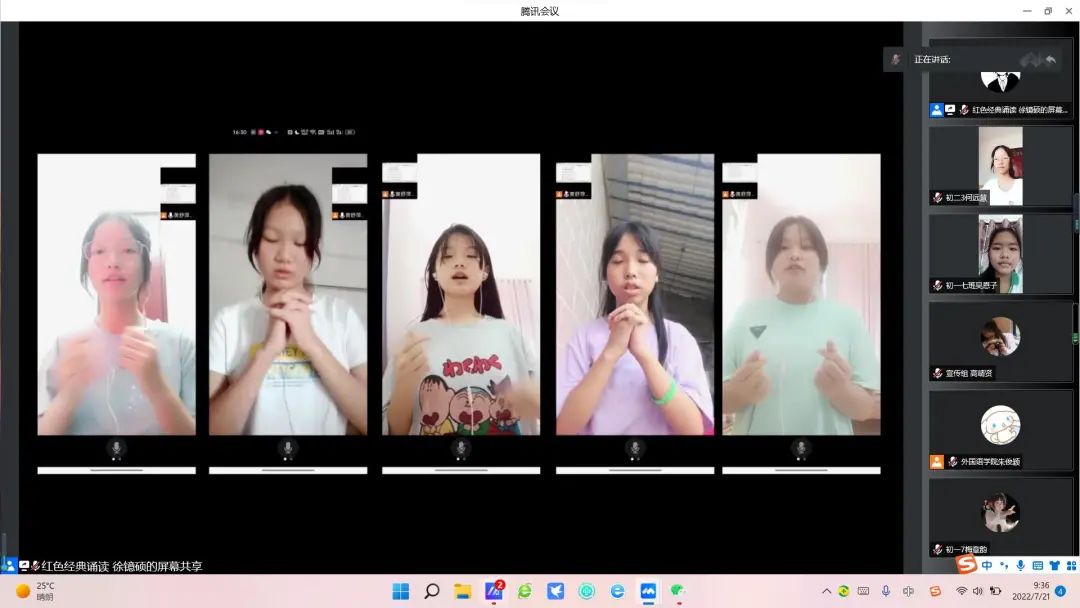Screen dimensions: 1080x608
Task: Open the Sogou toolbox grid menu
Action: click(x=1069, y=566)
